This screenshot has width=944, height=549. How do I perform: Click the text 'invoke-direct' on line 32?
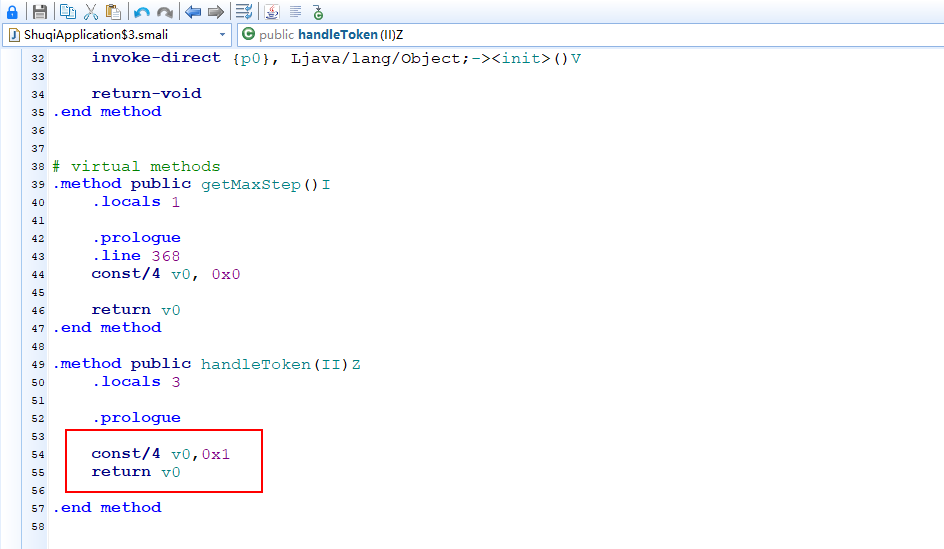[156, 58]
